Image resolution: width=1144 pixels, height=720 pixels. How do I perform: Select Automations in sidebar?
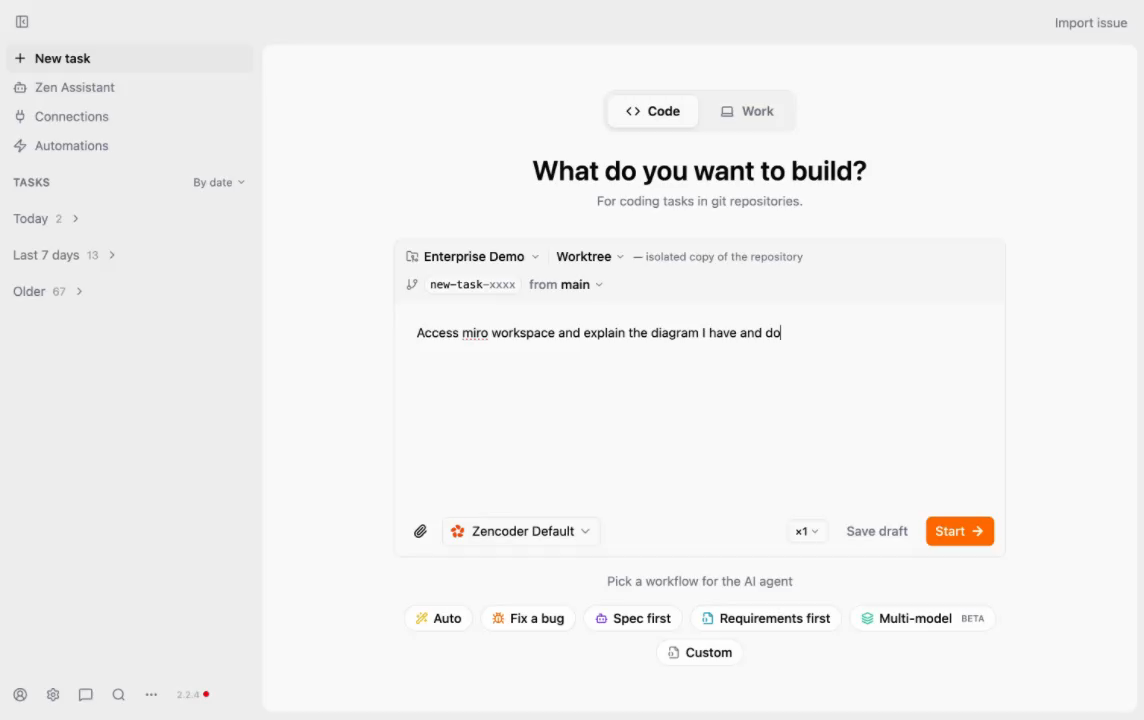130,146
